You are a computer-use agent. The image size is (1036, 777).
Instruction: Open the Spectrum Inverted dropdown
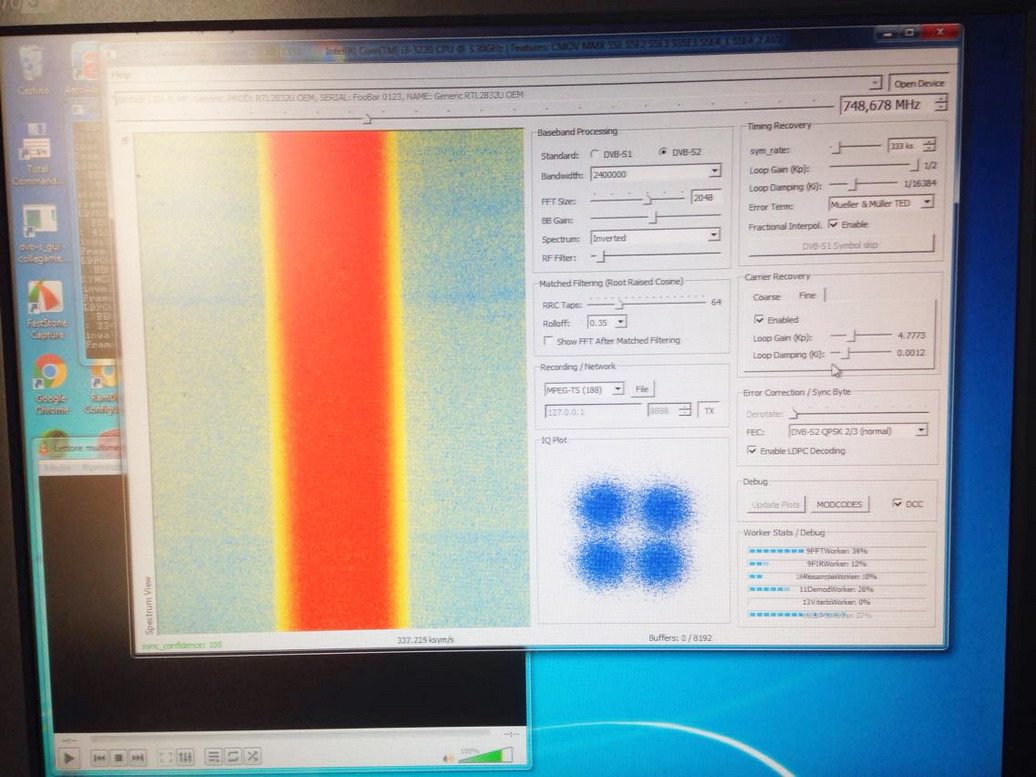pos(714,235)
